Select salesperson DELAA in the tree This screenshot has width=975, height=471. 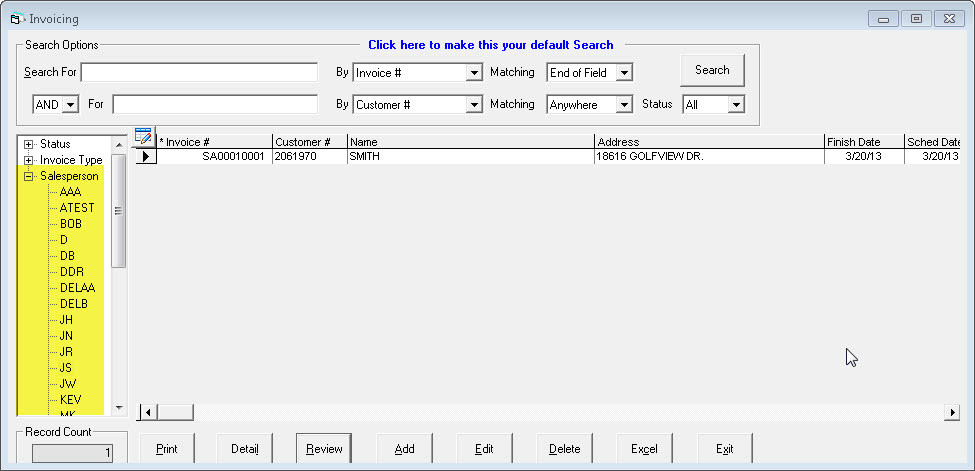coord(78,288)
